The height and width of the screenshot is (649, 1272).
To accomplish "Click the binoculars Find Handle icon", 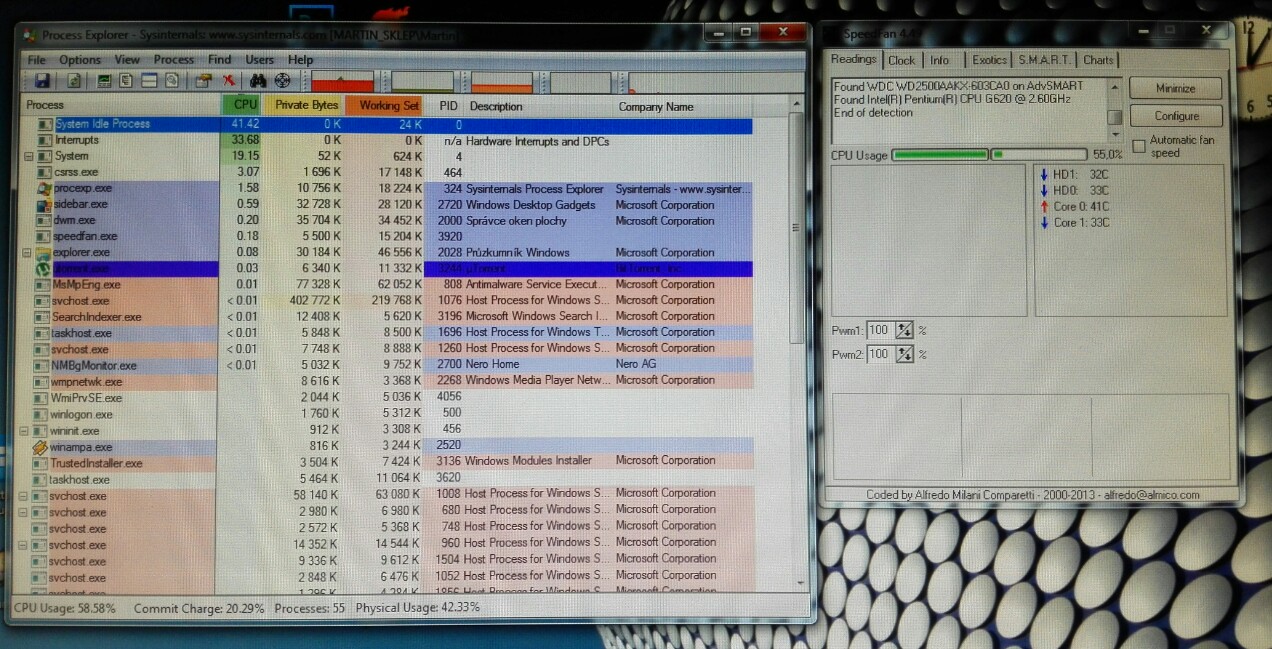I will 258,80.
